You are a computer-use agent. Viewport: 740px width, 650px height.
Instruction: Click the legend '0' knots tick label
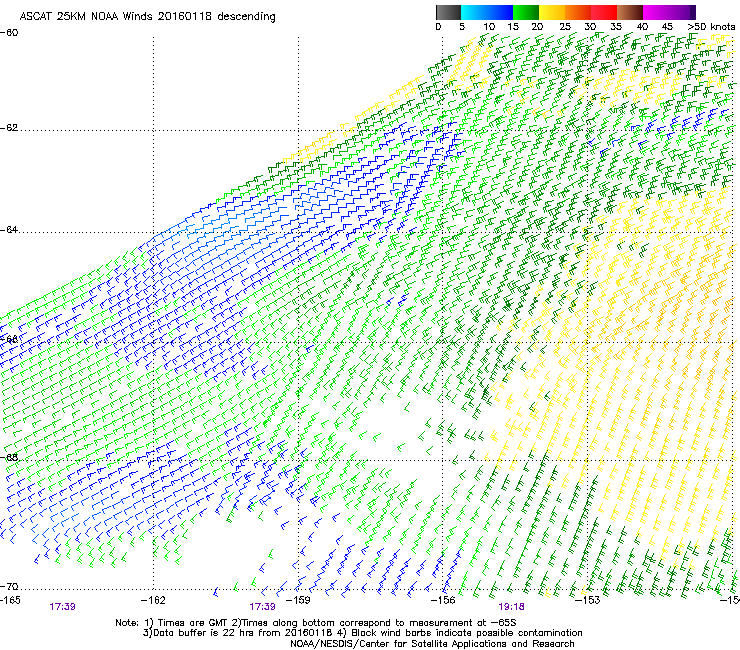pyautogui.click(x=438, y=27)
